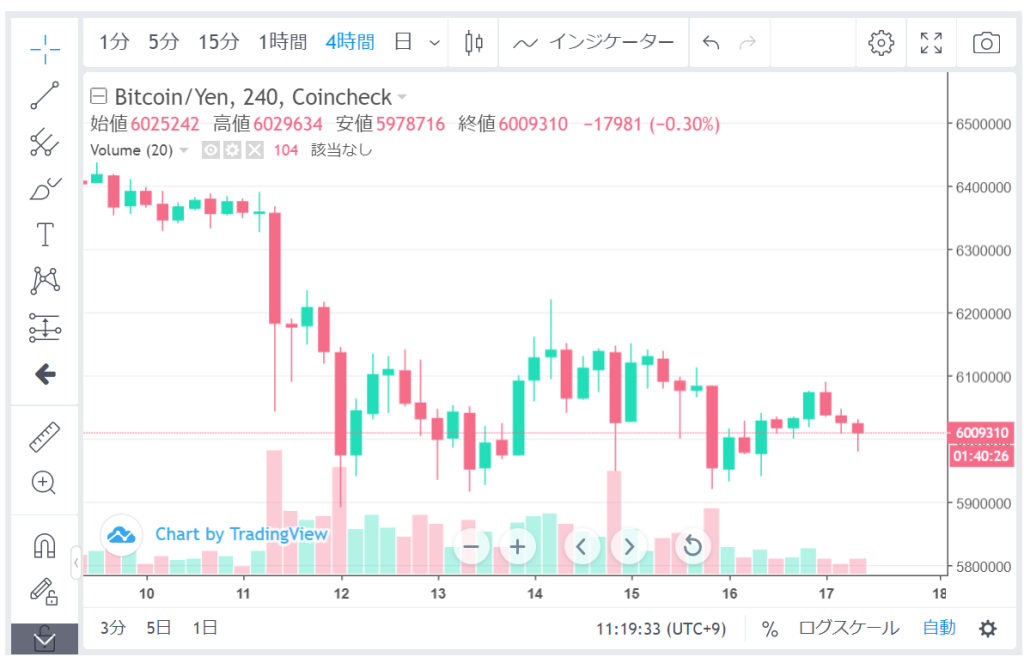Screen dimensions: 1024x663
Task: Activate the zoom in magnifier tool
Action: click(44, 483)
